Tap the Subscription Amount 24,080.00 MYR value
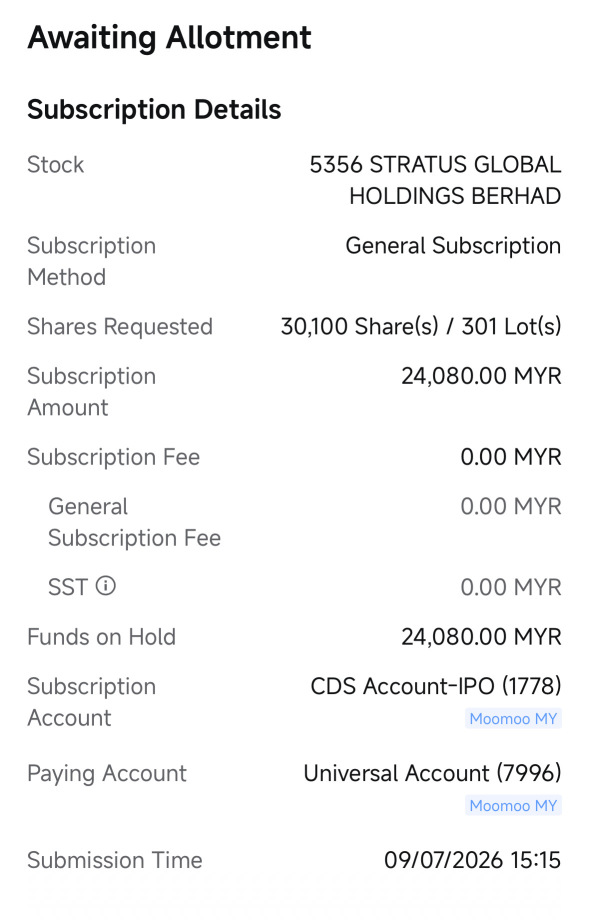 [x=481, y=376]
